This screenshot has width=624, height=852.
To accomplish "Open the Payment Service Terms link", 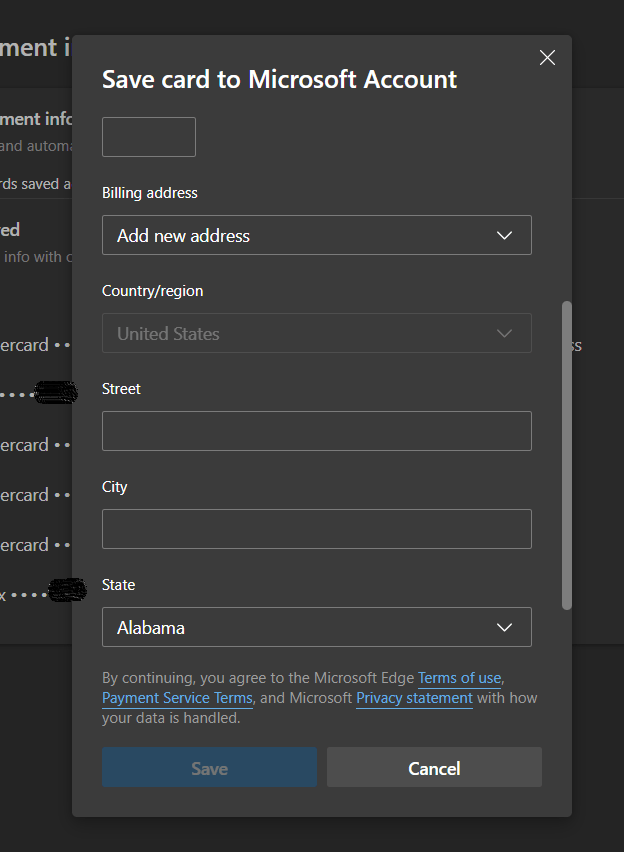I will pos(177,698).
